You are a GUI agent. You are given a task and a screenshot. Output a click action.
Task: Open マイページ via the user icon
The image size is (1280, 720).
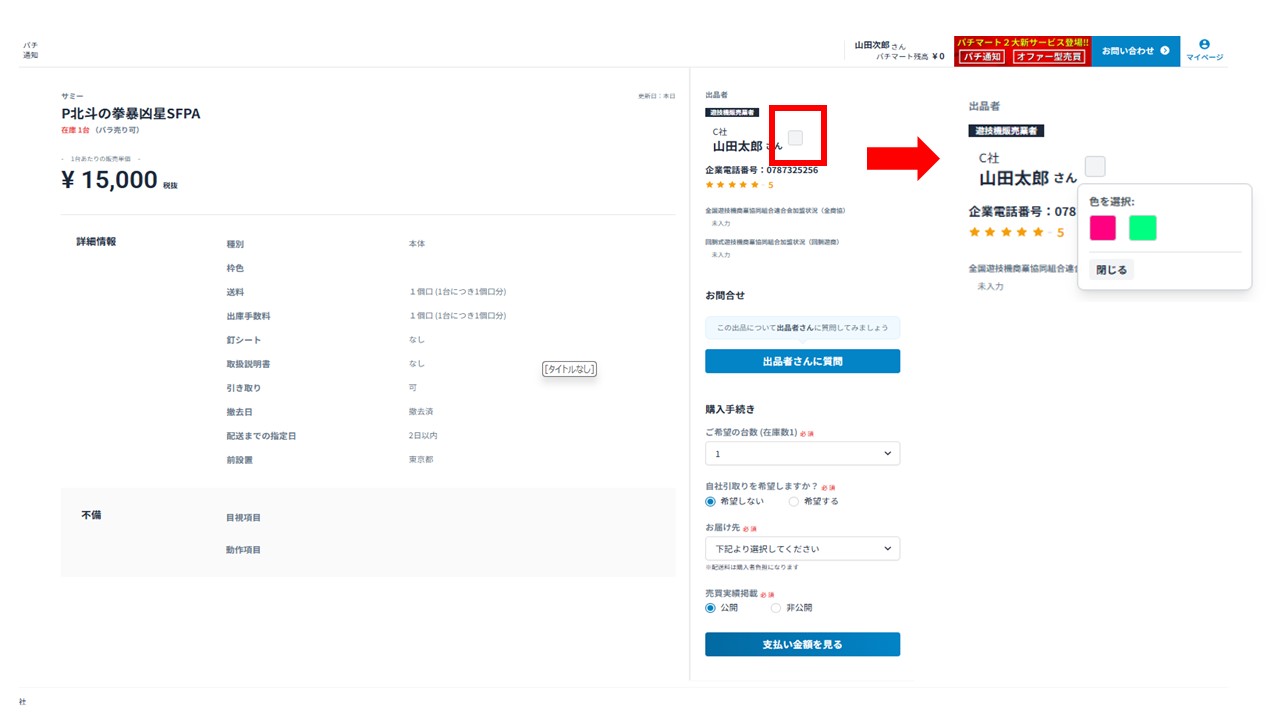pyautogui.click(x=1204, y=44)
